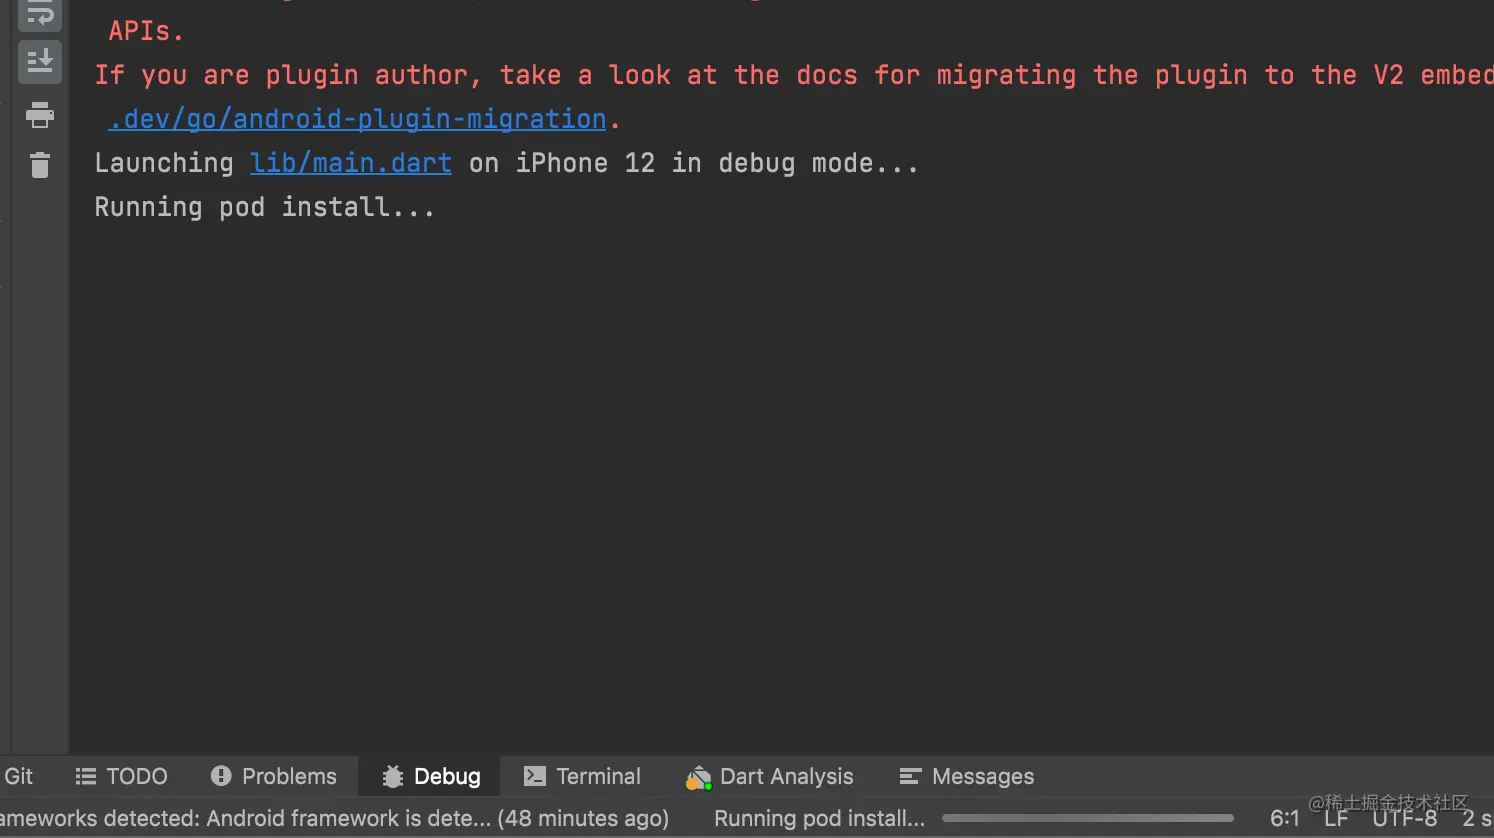Click 'Running pod install...' console line
The width and height of the screenshot is (1494, 838).
tap(265, 207)
